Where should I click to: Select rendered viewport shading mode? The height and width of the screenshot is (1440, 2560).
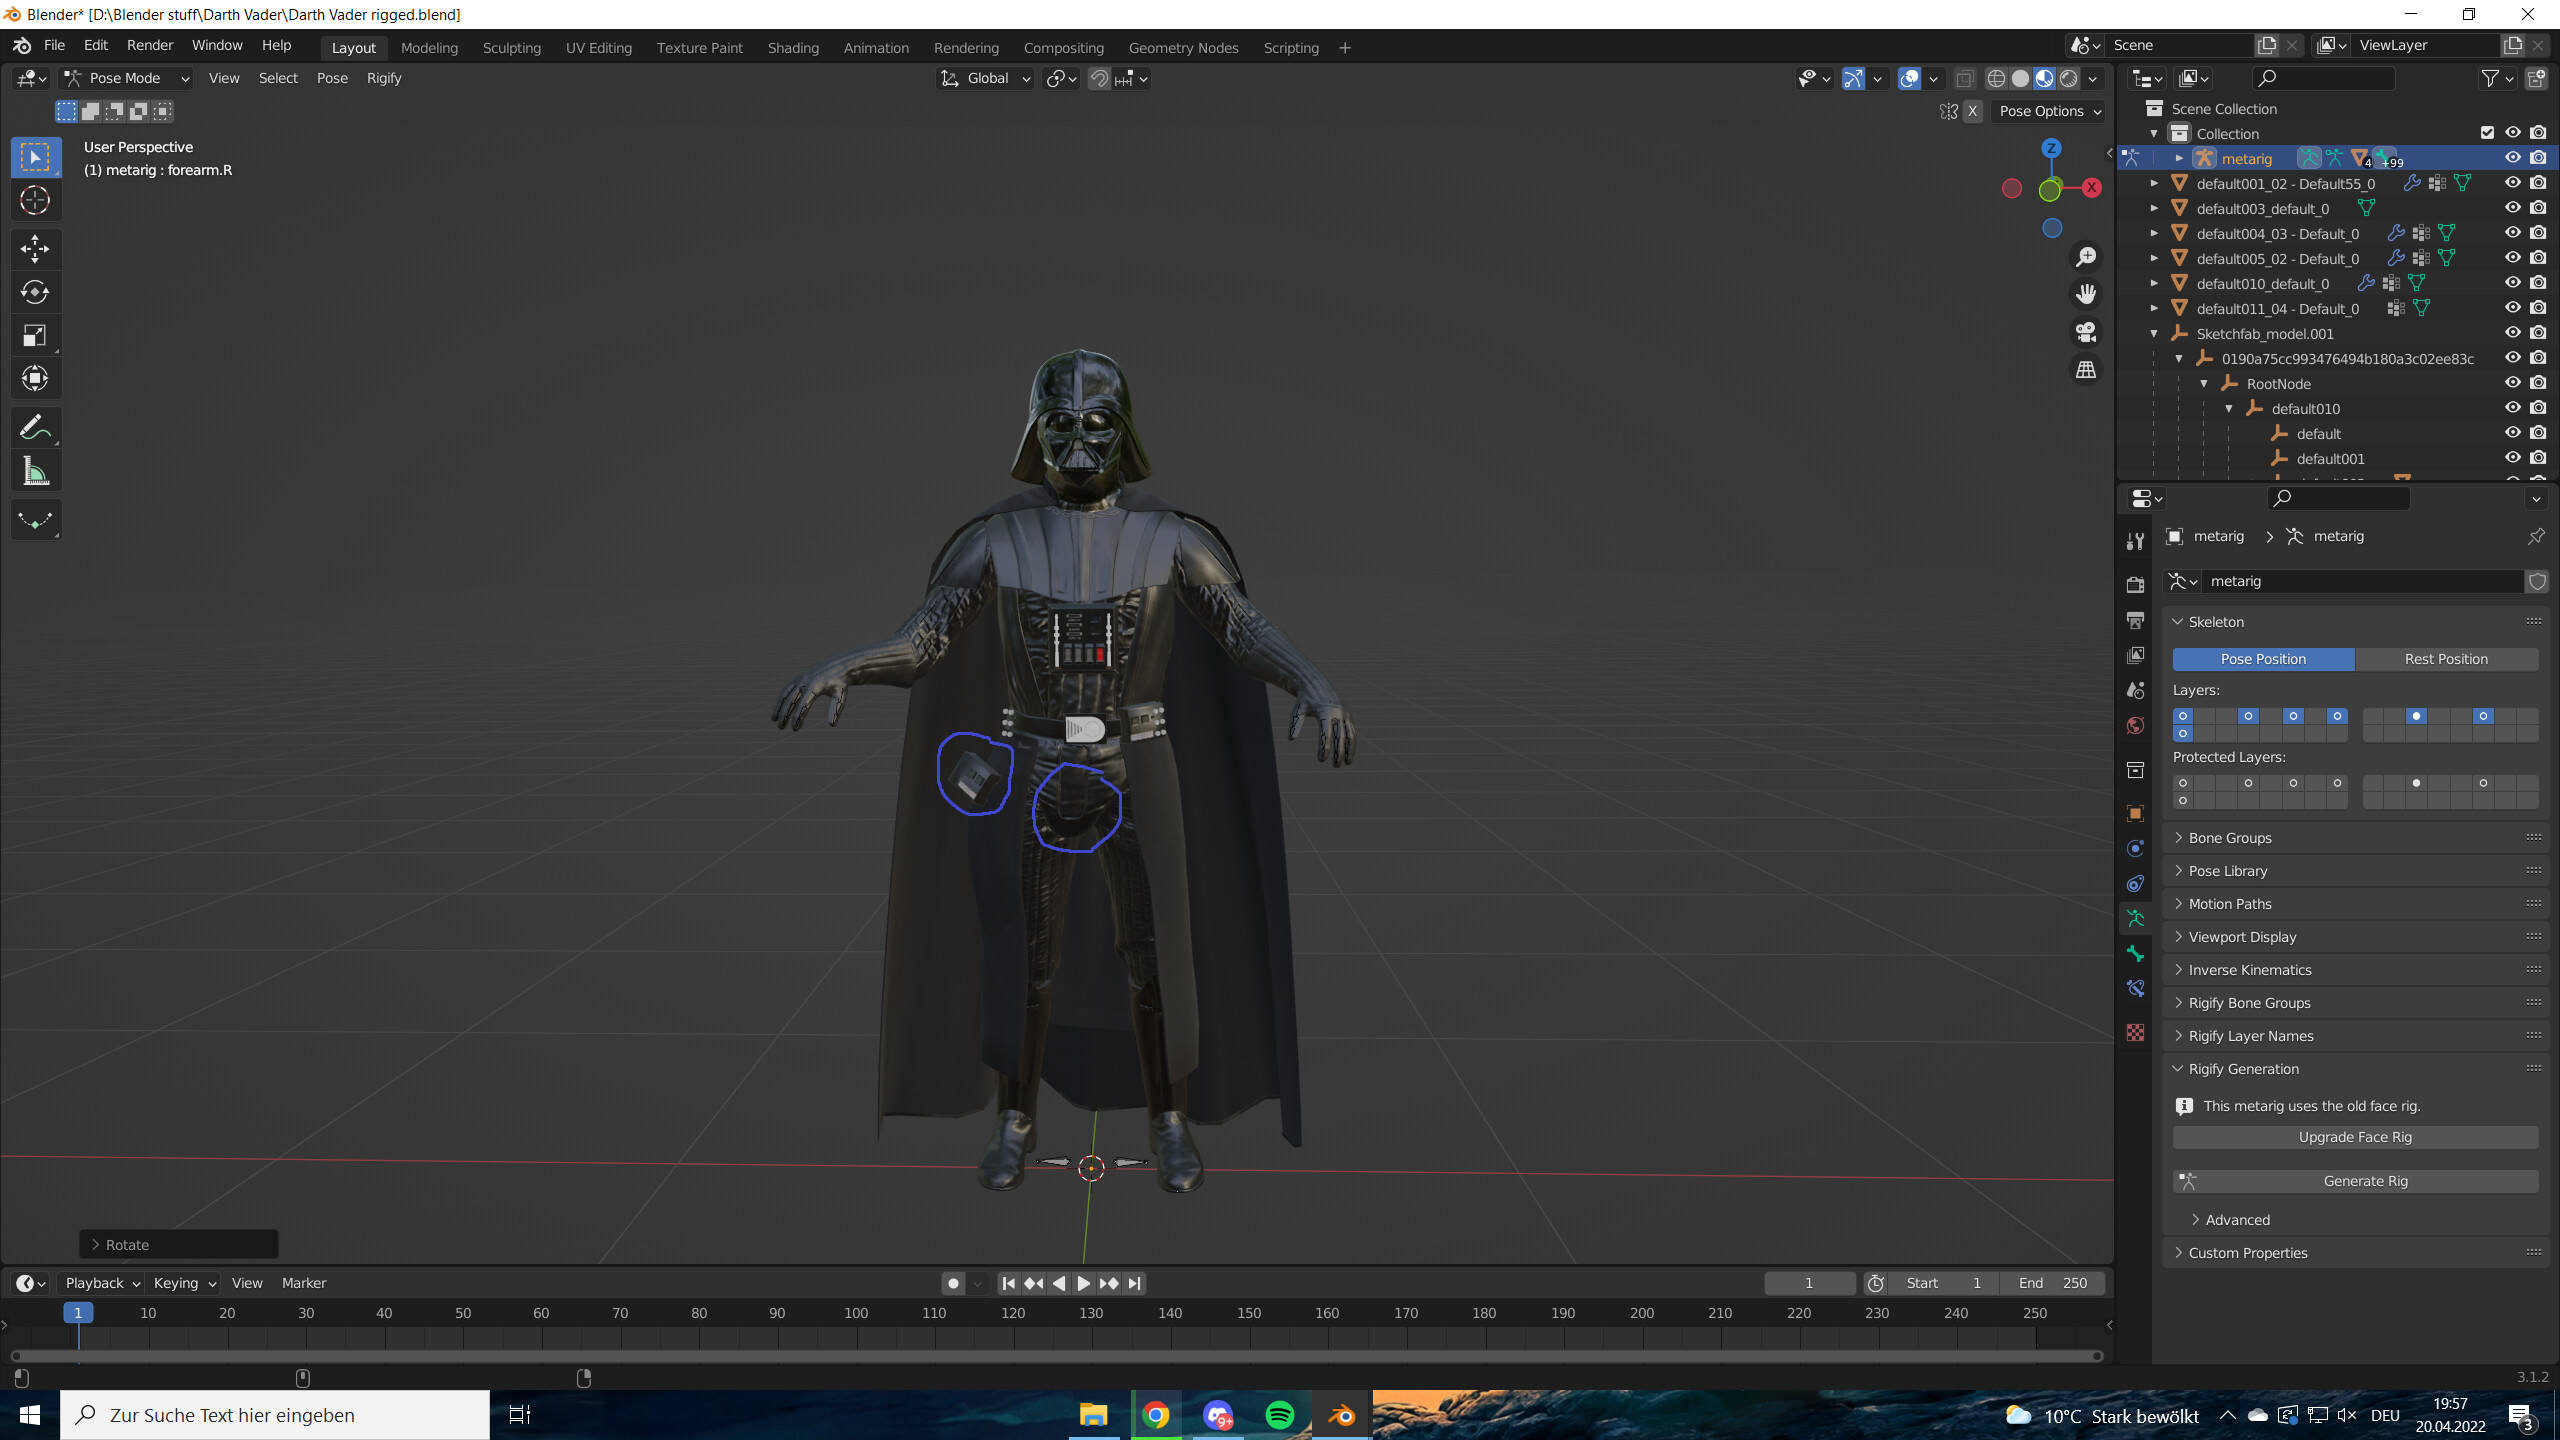pyautogui.click(x=2069, y=78)
